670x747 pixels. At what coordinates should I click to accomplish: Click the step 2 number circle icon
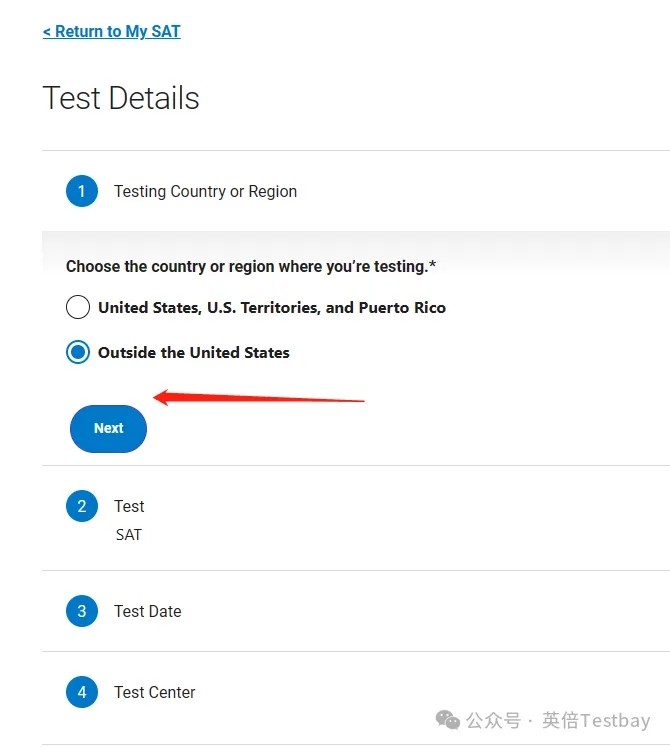82,506
